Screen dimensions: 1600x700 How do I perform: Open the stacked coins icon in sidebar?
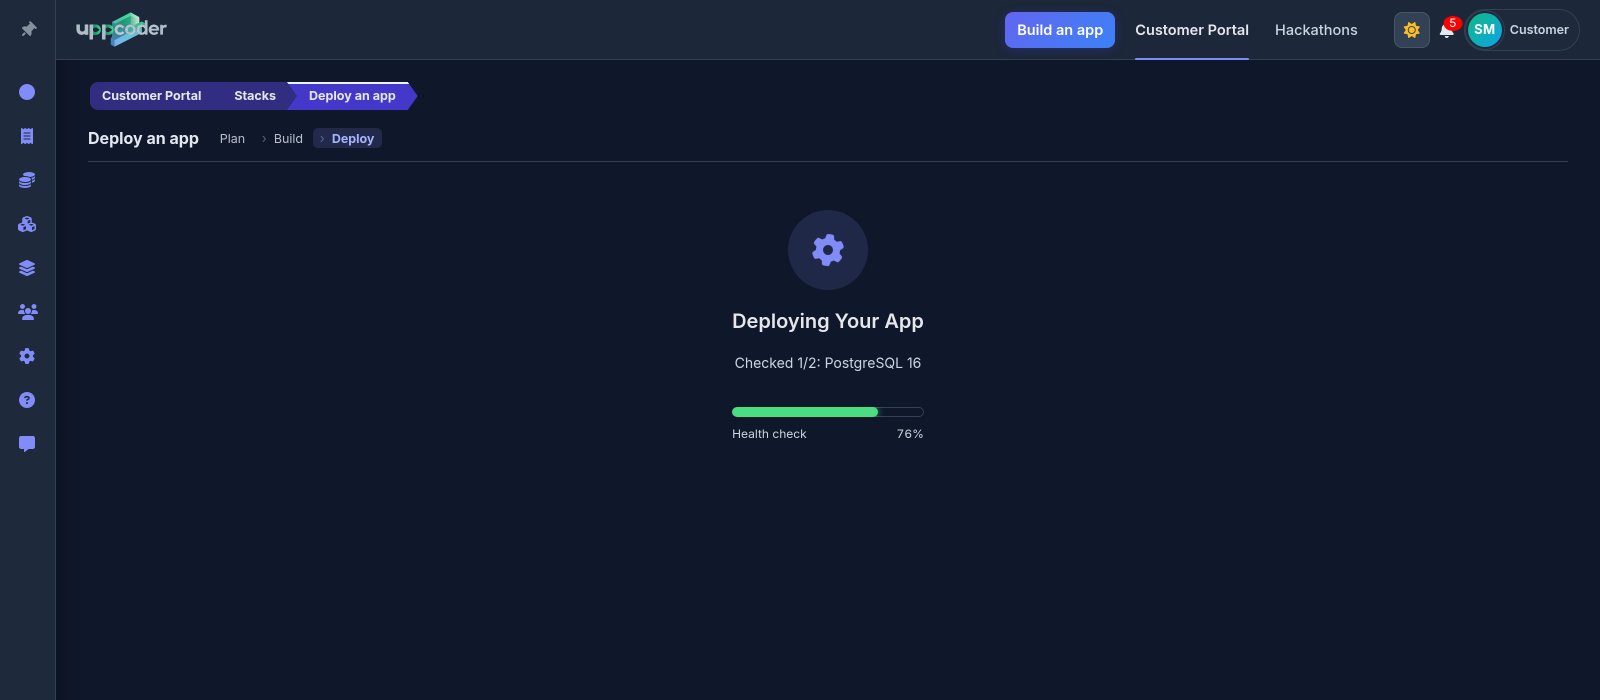[27, 180]
